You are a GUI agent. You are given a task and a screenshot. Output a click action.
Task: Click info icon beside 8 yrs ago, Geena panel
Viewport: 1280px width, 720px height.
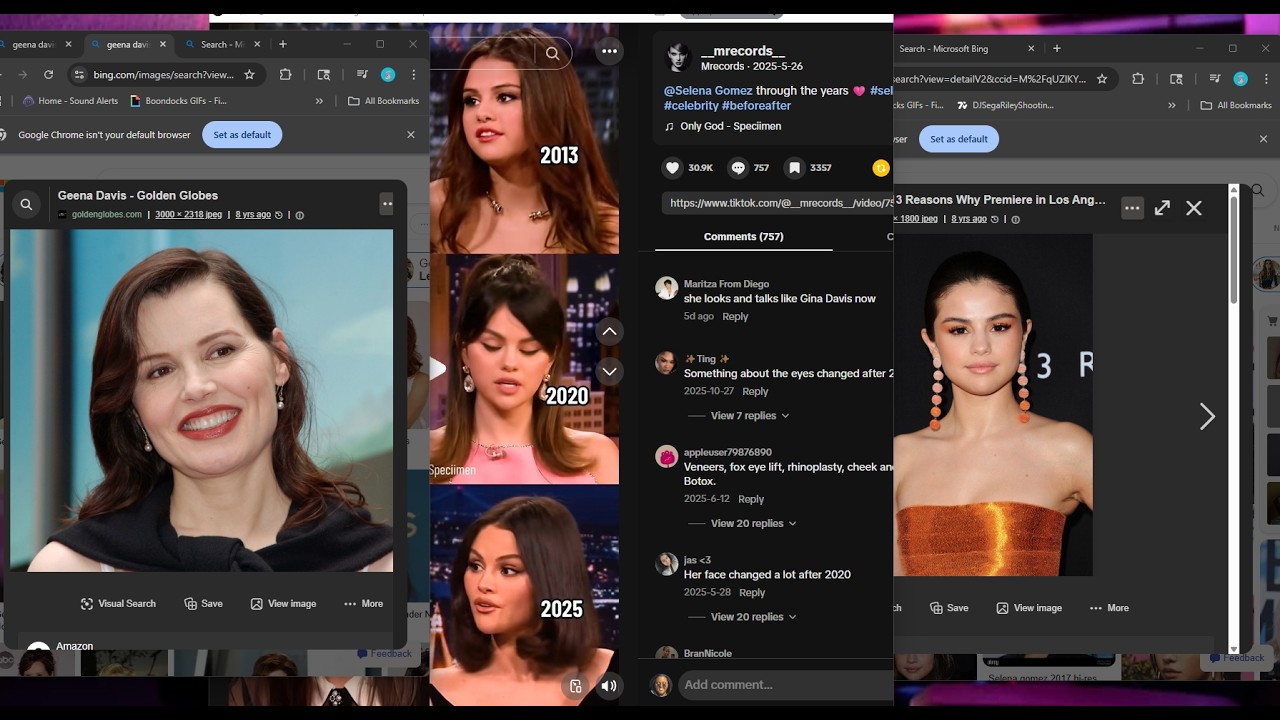(300, 215)
